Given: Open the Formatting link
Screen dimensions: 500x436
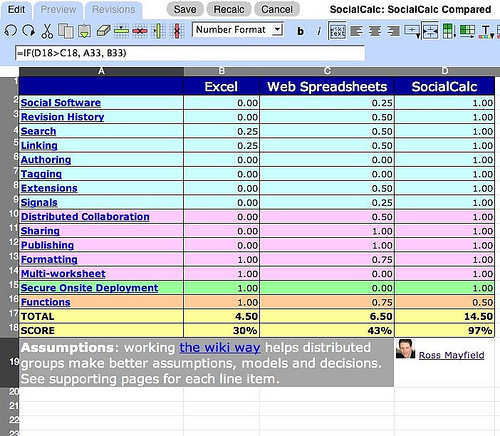Looking at the screenshot, I should coord(49,259).
